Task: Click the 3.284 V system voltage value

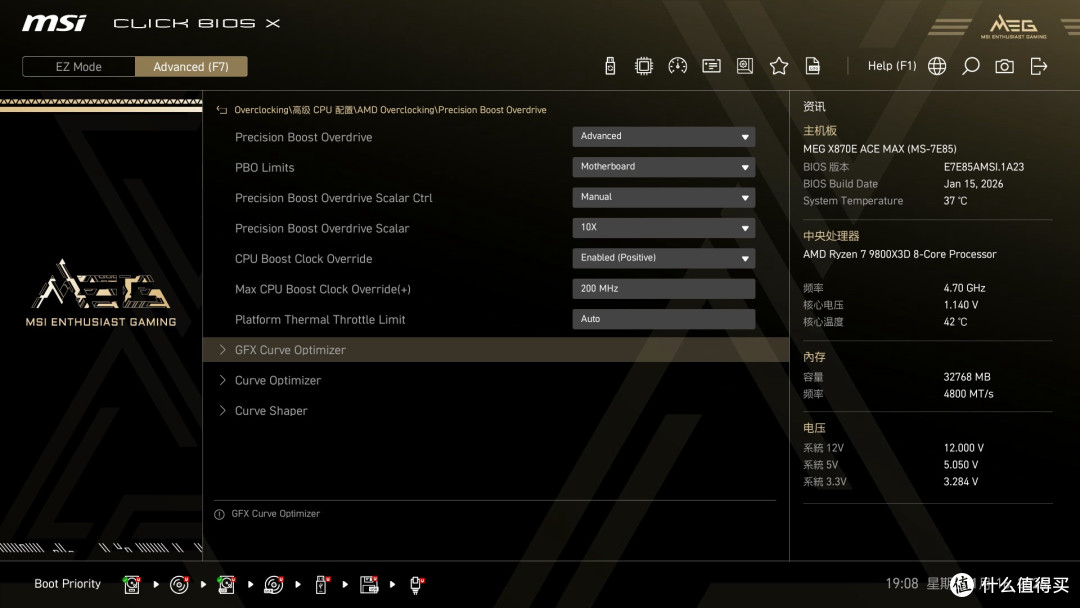Action: (x=961, y=481)
